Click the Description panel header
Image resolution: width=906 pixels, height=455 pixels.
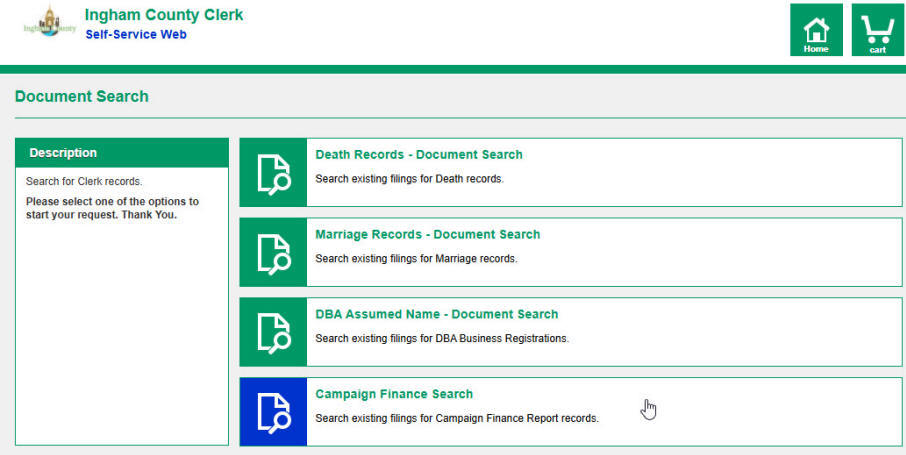click(x=122, y=153)
